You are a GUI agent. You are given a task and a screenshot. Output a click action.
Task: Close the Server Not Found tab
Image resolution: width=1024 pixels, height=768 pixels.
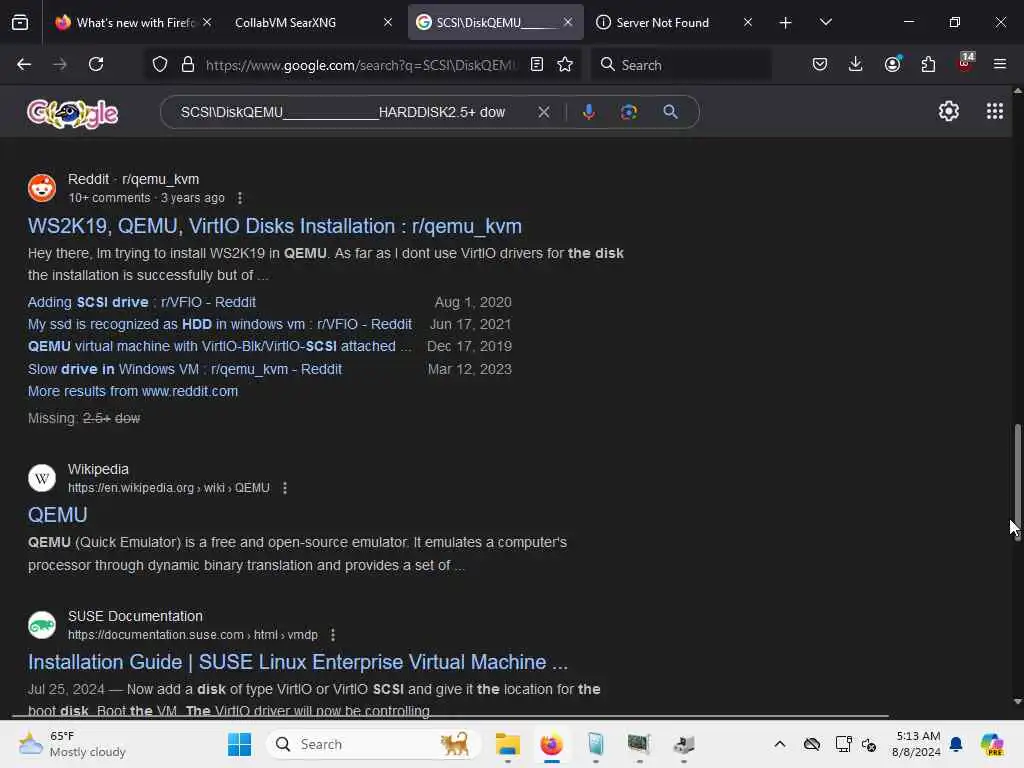tap(748, 22)
